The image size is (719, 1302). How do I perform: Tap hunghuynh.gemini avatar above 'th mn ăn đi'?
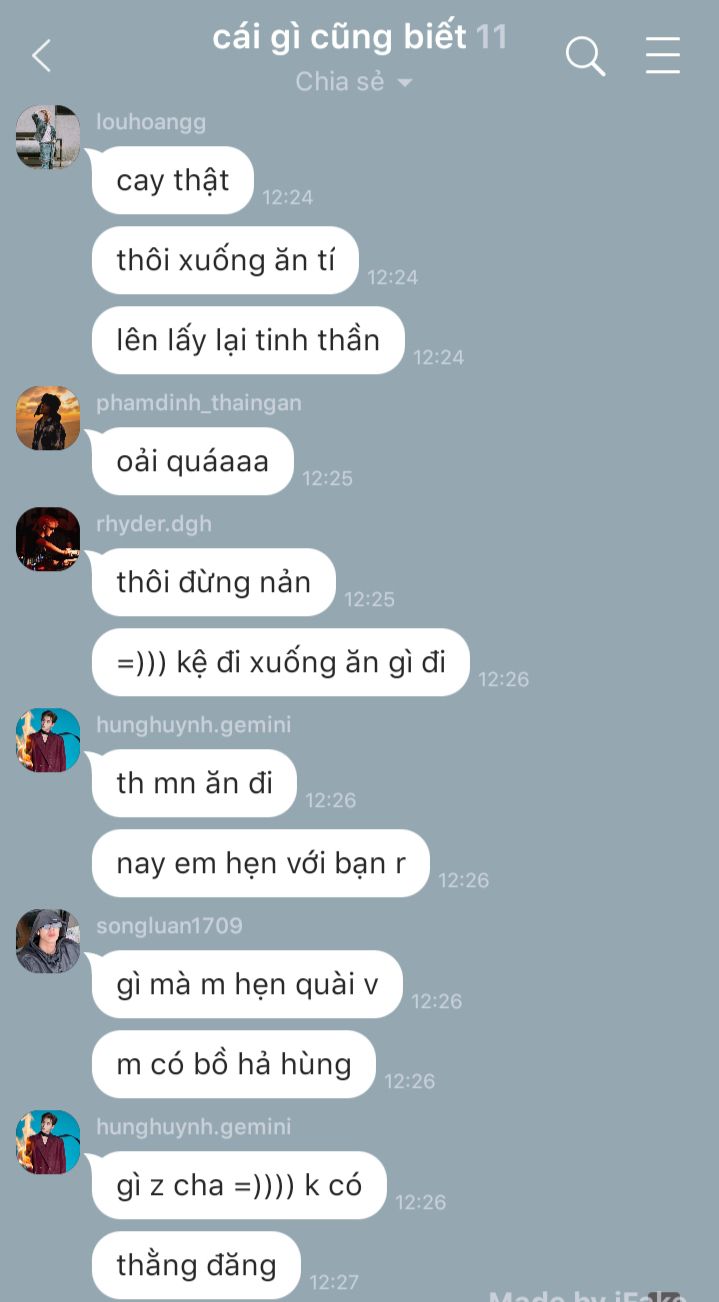click(x=48, y=740)
